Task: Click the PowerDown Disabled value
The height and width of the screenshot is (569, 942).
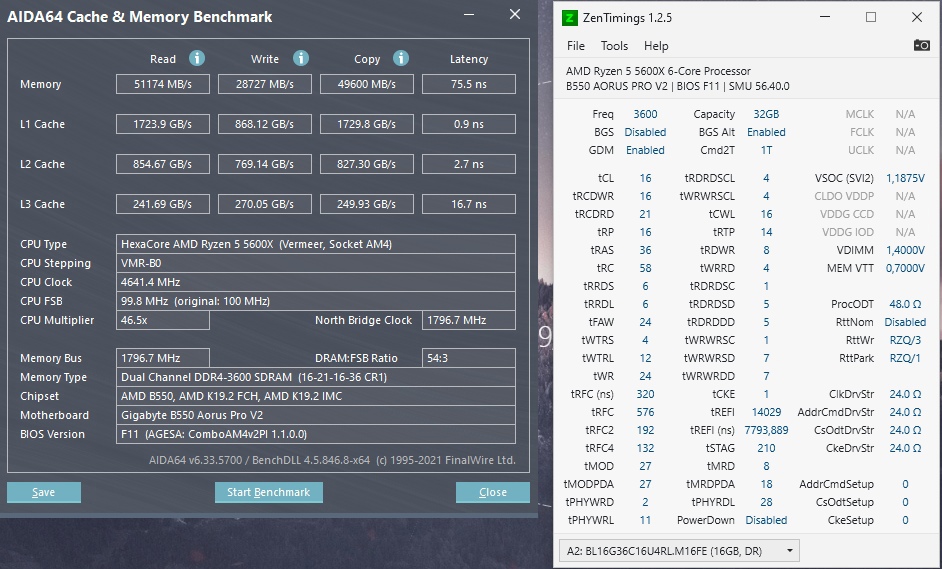Action: [766, 520]
